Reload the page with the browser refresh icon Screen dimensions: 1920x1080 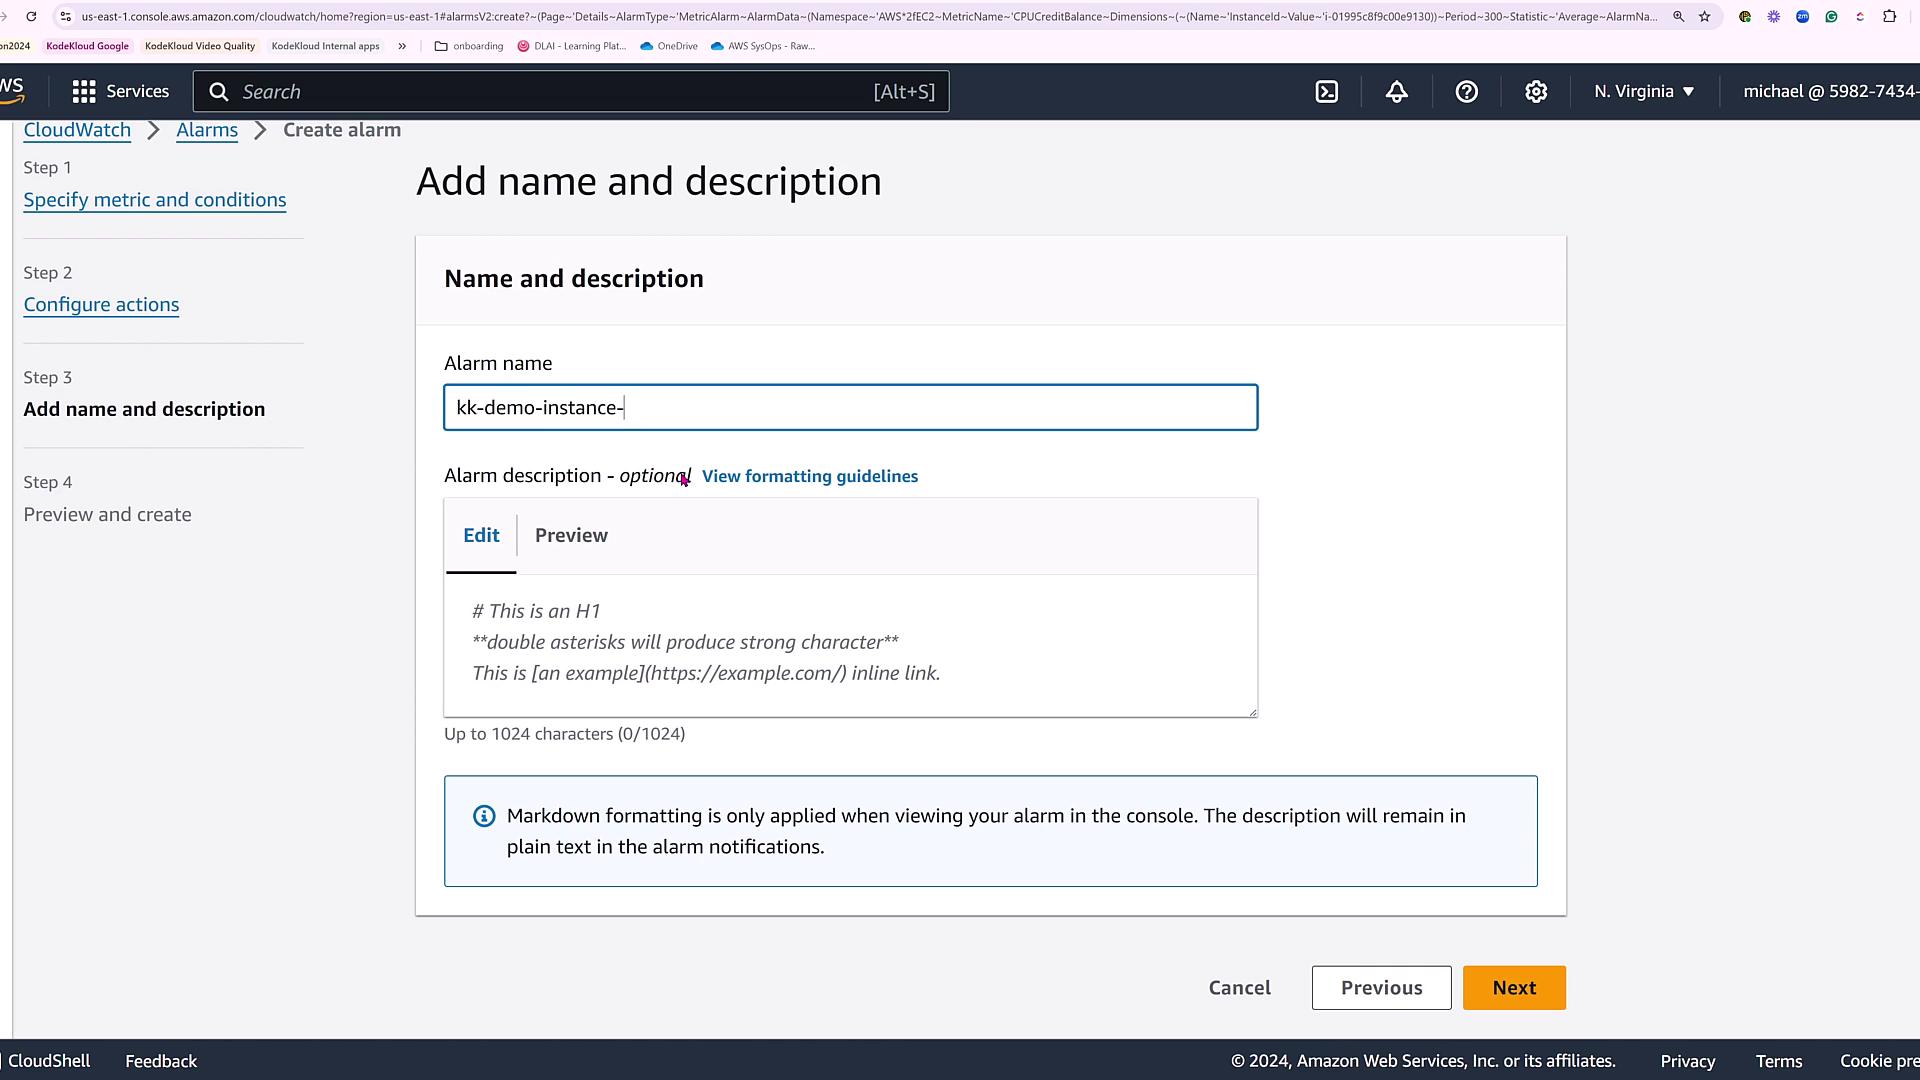pyautogui.click(x=32, y=16)
